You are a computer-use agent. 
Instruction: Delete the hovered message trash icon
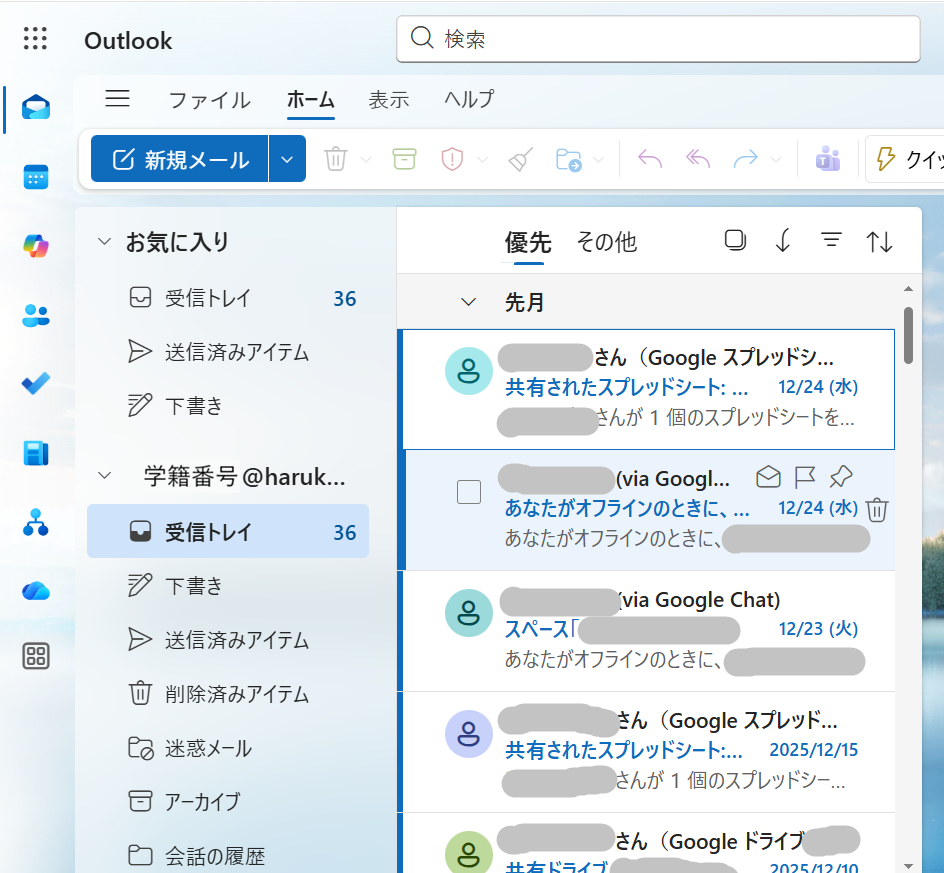[877, 509]
